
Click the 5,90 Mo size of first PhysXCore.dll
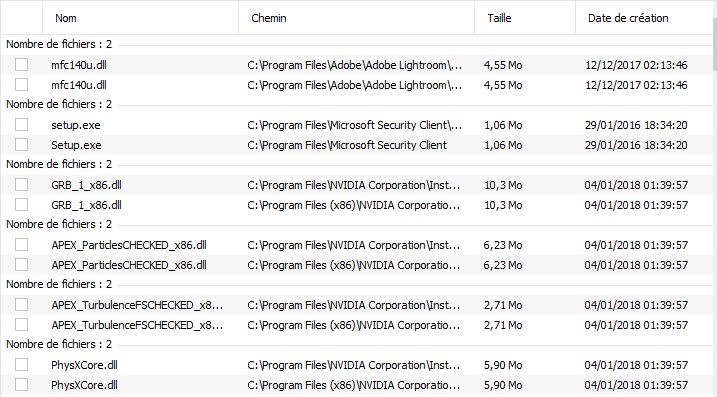pyautogui.click(x=503, y=365)
